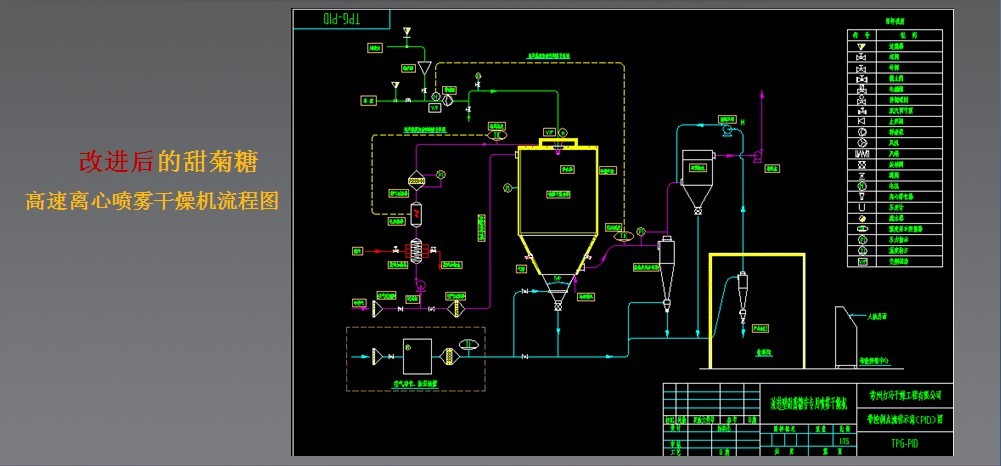Click the number 115 in the title block
1001x466 pixels.
coord(846,439)
